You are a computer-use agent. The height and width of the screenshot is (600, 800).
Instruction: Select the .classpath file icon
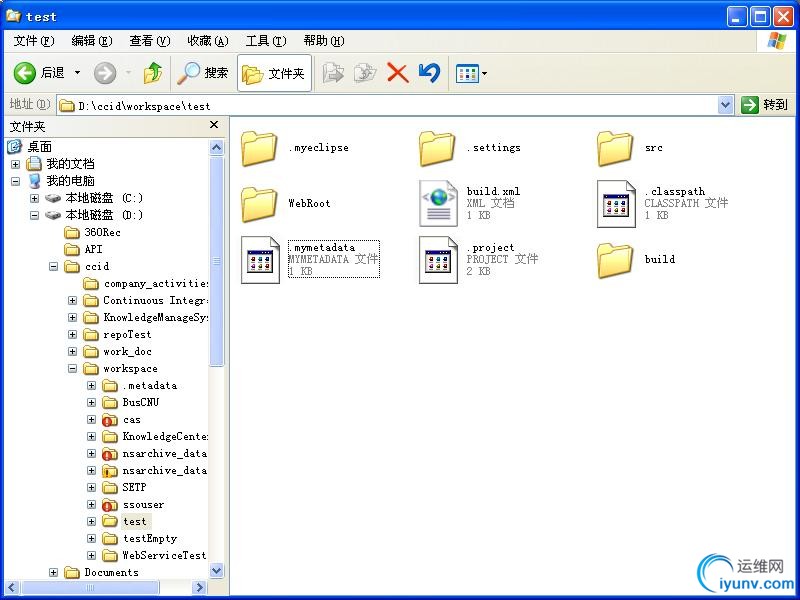coord(616,203)
